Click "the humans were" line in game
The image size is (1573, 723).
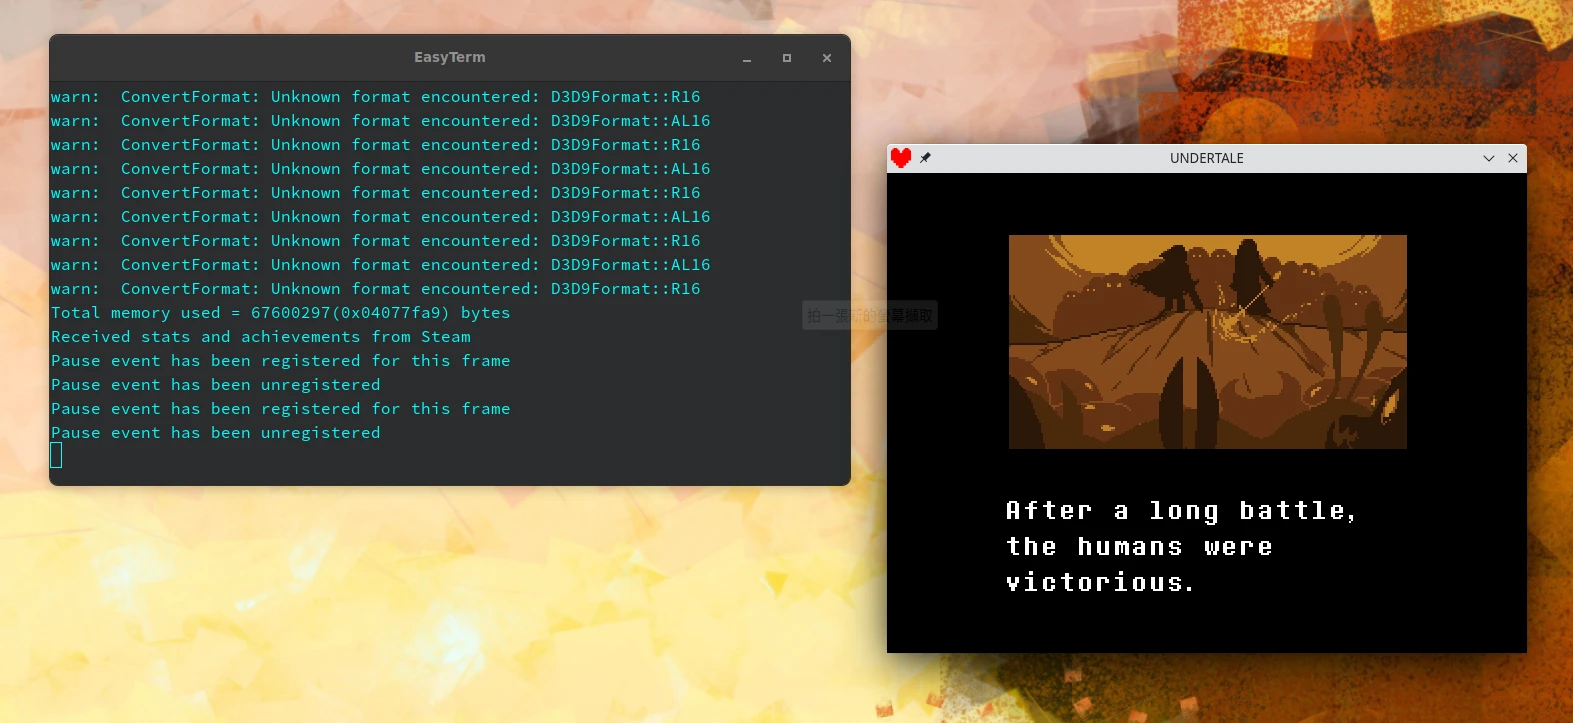click(x=1139, y=547)
